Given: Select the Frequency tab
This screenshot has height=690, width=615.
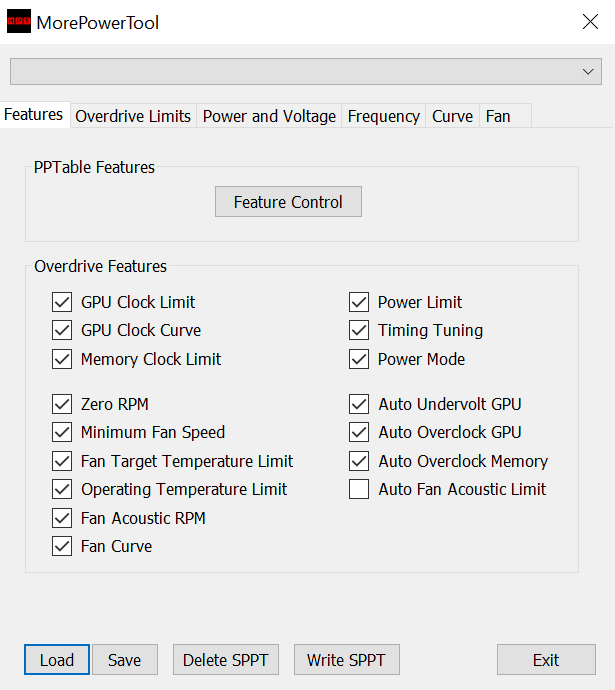Looking at the screenshot, I should tap(384, 117).
